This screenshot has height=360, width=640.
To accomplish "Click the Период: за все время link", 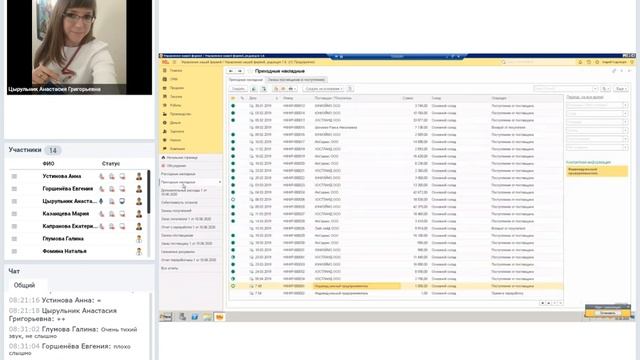I will pyautogui.click(x=585, y=97).
